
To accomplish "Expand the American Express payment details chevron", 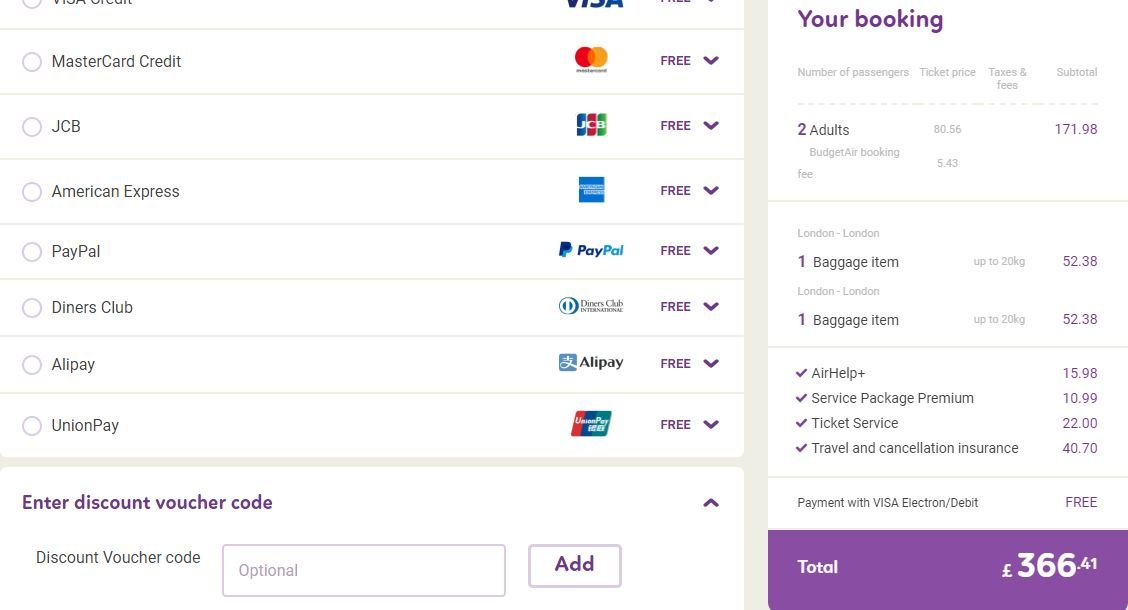I will click(x=711, y=191).
